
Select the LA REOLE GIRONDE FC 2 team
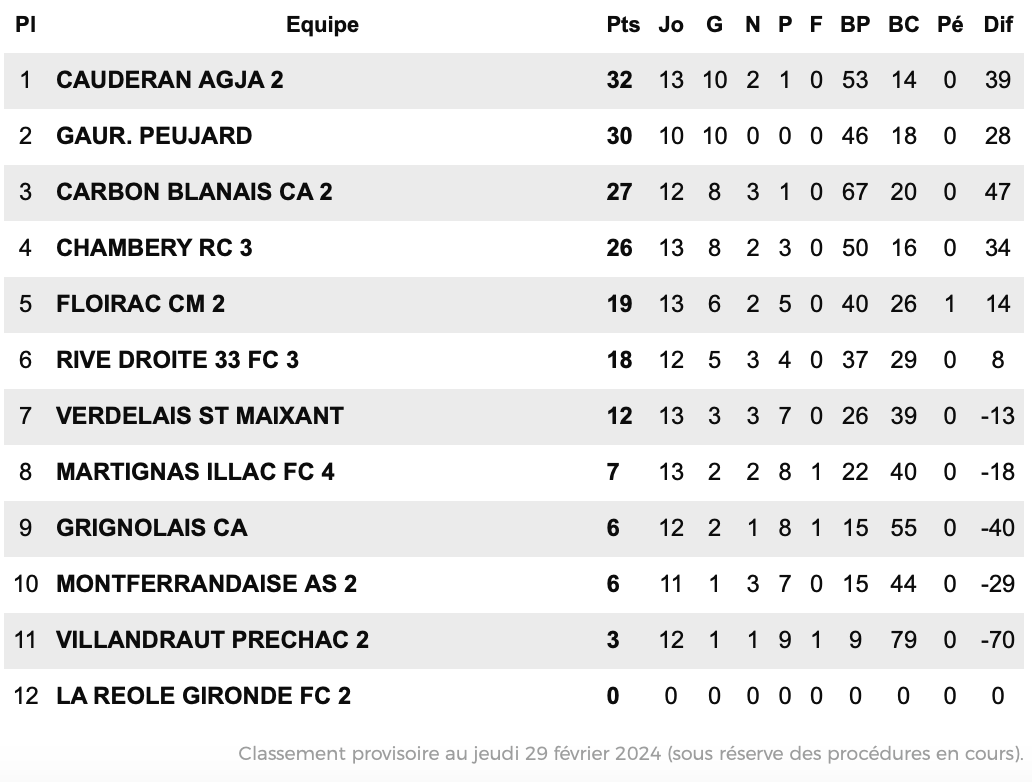click(203, 695)
